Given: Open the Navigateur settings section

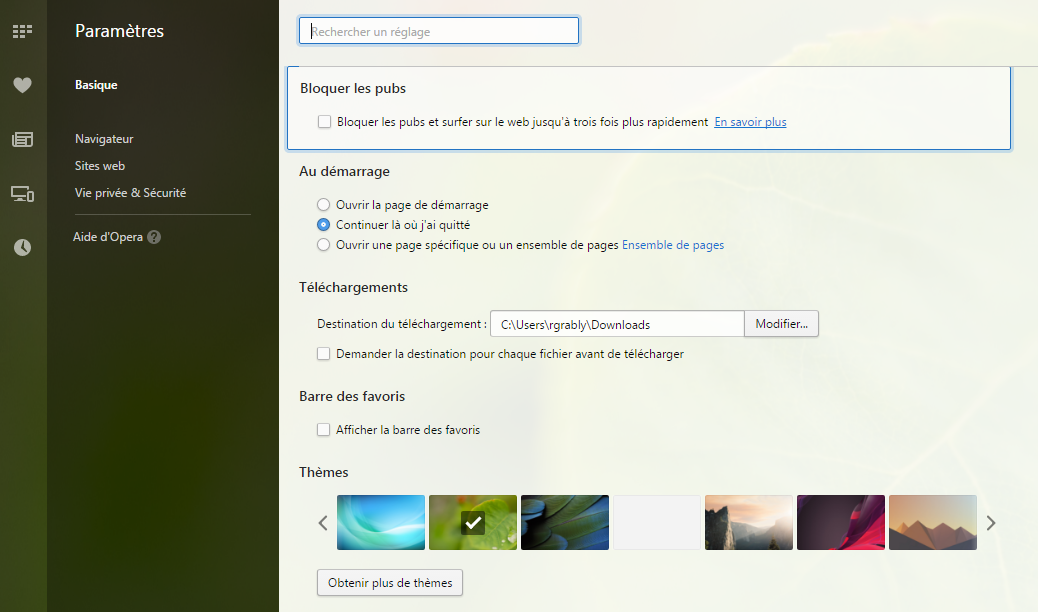Looking at the screenshot, I should (x=104, y=139).
